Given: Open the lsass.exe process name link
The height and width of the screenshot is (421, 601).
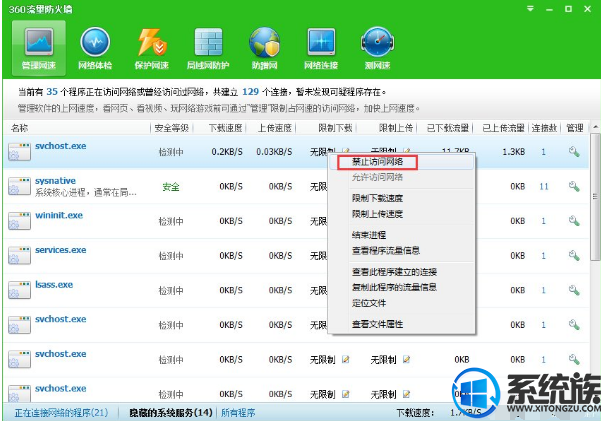Looking at the screenshot, I should pyautogui.click(x=54, y=285).
